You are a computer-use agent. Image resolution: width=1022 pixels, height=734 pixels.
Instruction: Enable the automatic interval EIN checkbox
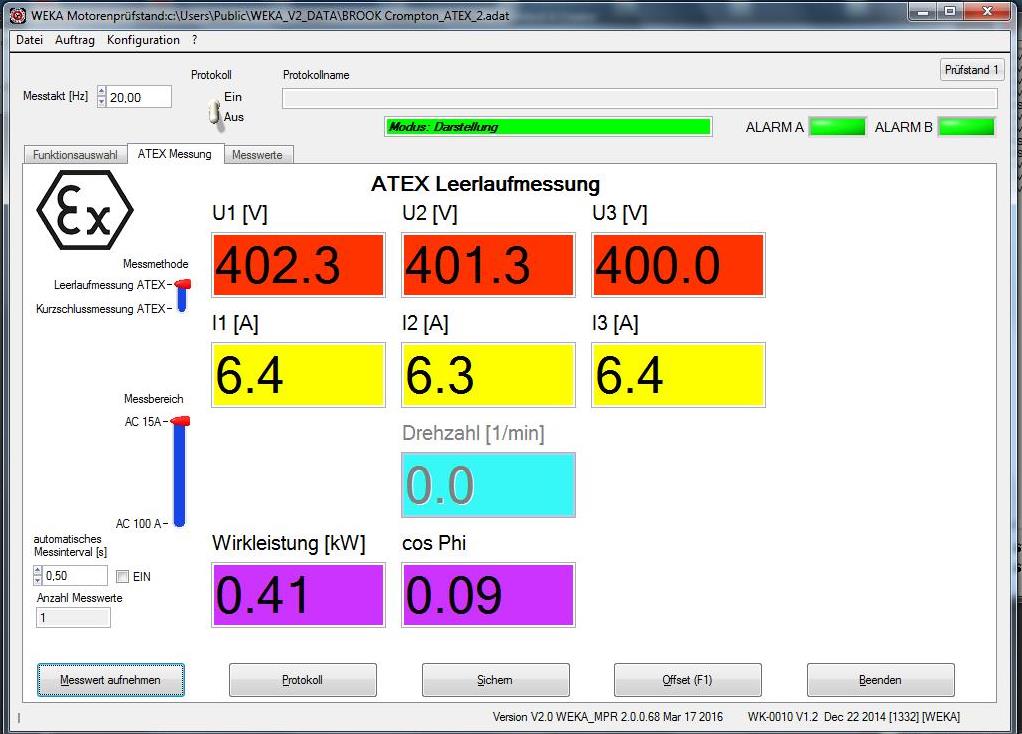(x=123, y=577)
